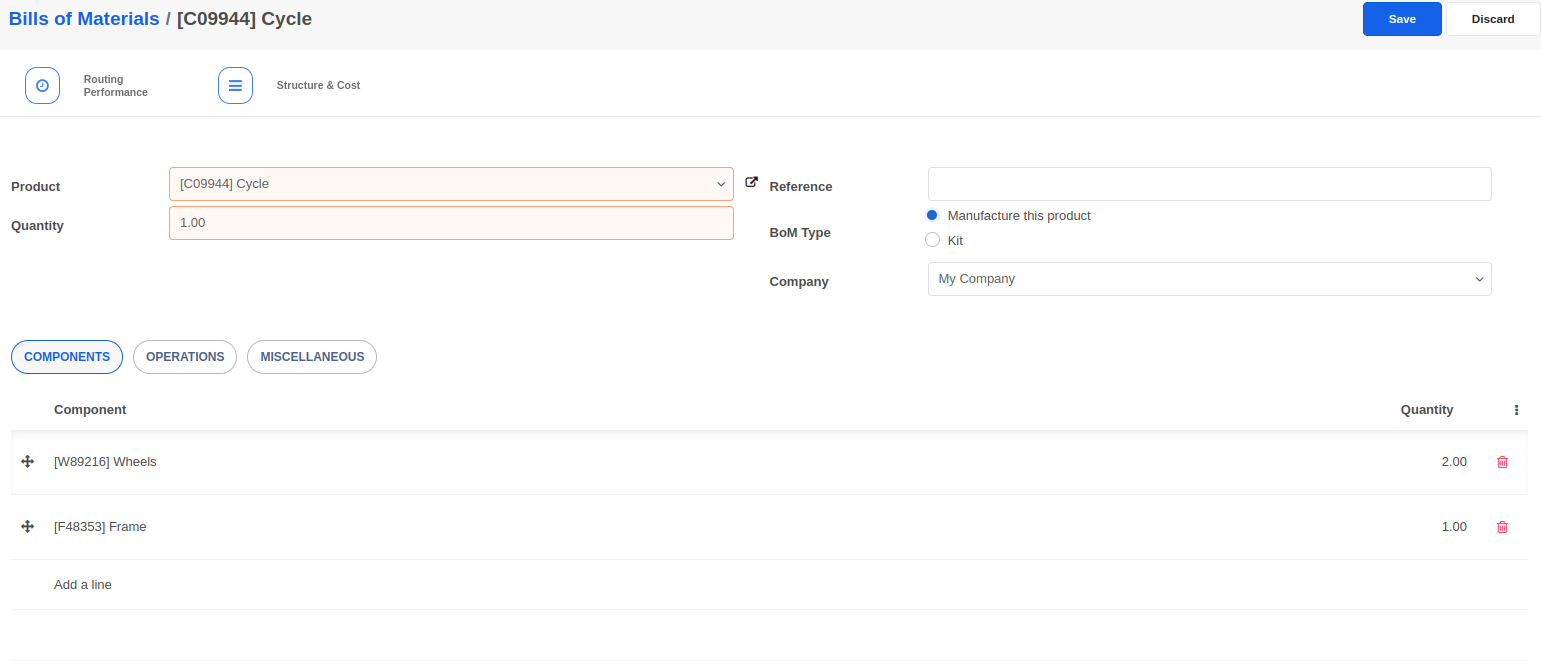
Task: Open column options kebab menu
Action: point(1516,410)
